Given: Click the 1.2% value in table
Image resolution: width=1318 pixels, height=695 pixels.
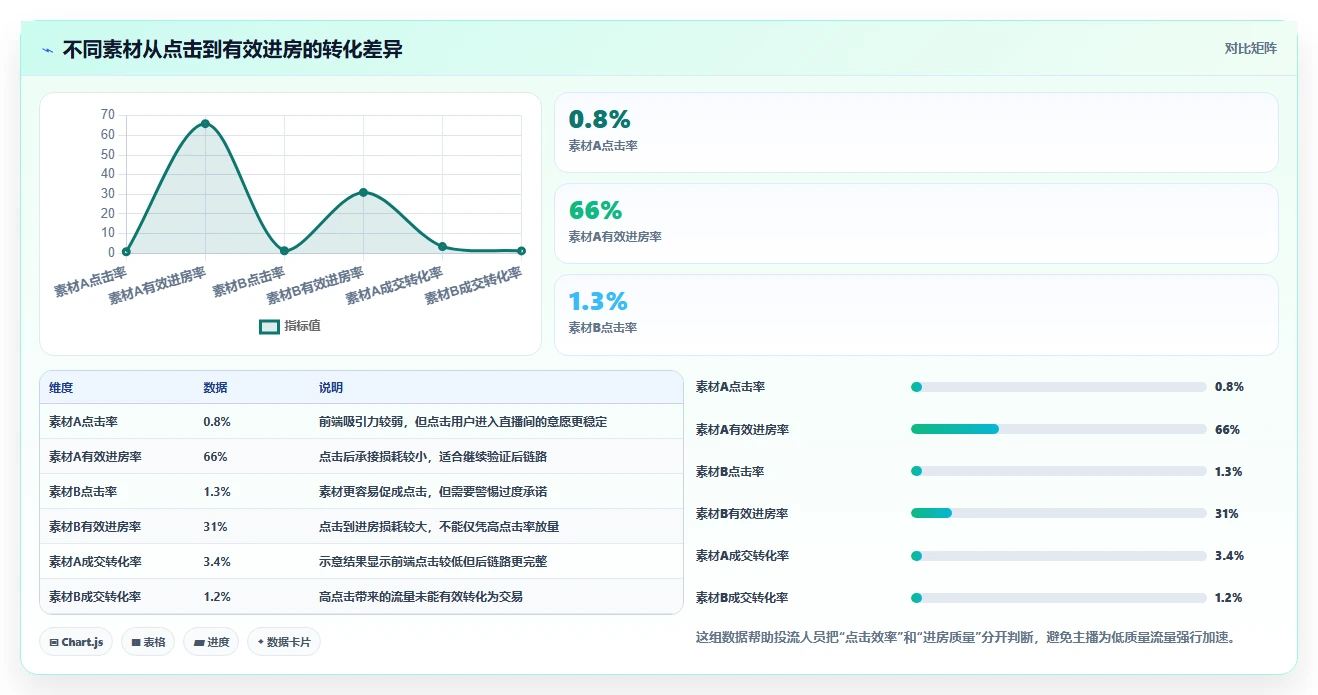Looking at the screenshot, I should click(x=217, y=597).
